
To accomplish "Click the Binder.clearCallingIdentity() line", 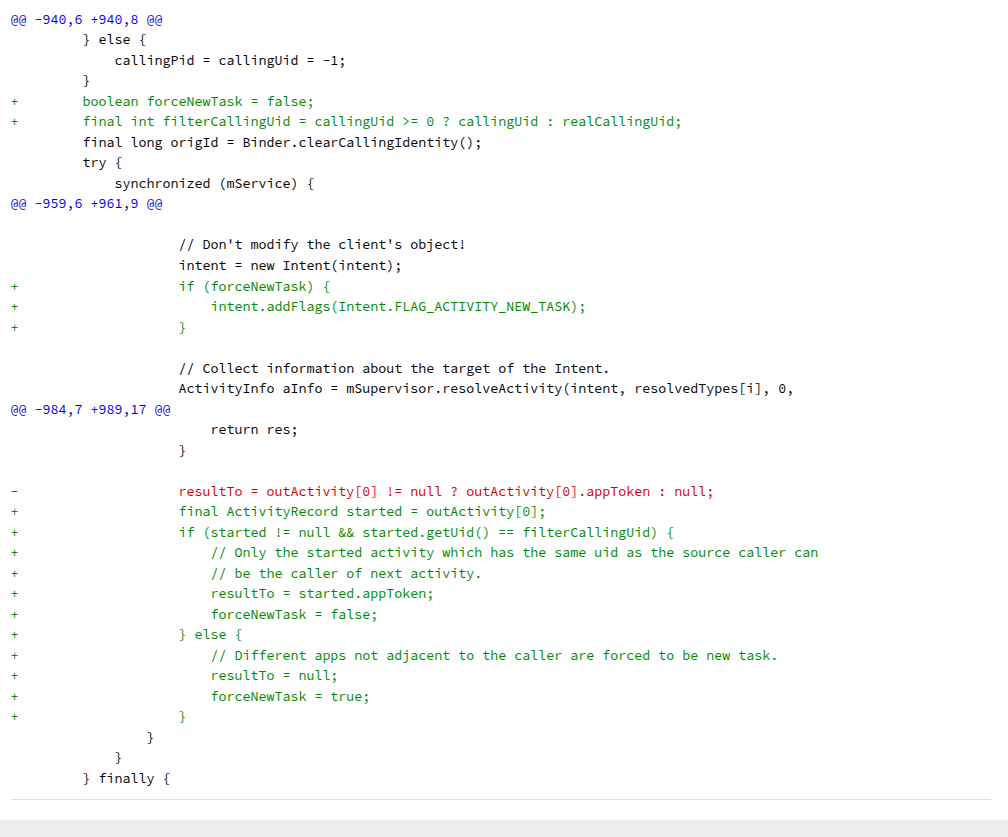I will 281,142.
